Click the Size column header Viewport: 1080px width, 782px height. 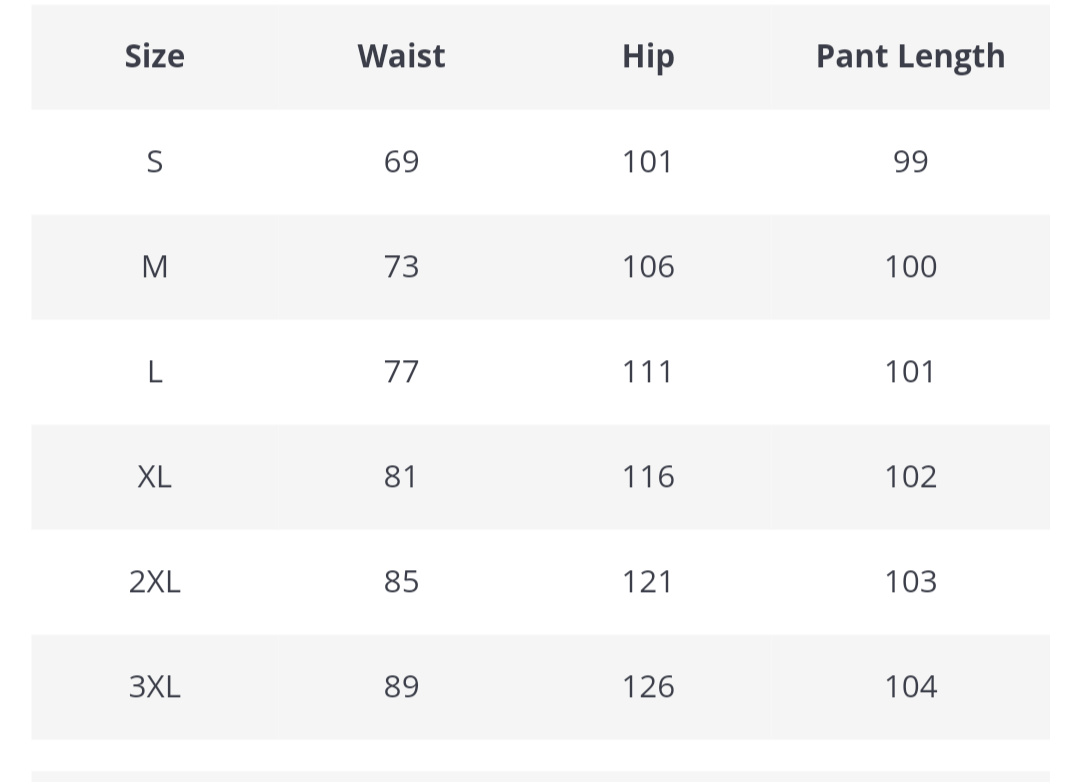point(154,56)
